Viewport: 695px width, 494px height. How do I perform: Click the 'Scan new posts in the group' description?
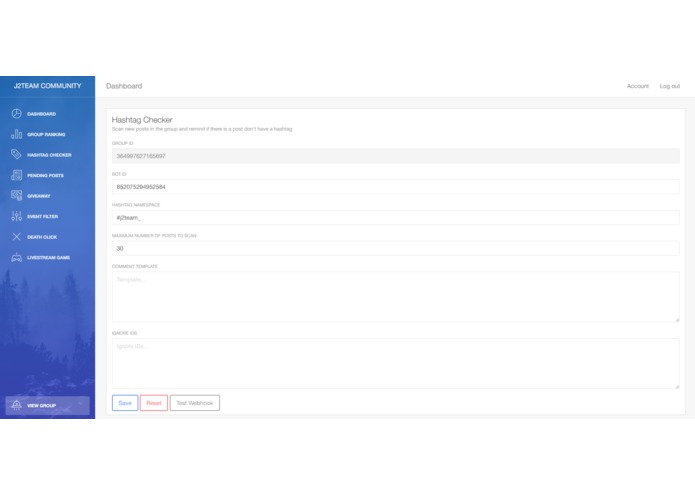point(202,129)
